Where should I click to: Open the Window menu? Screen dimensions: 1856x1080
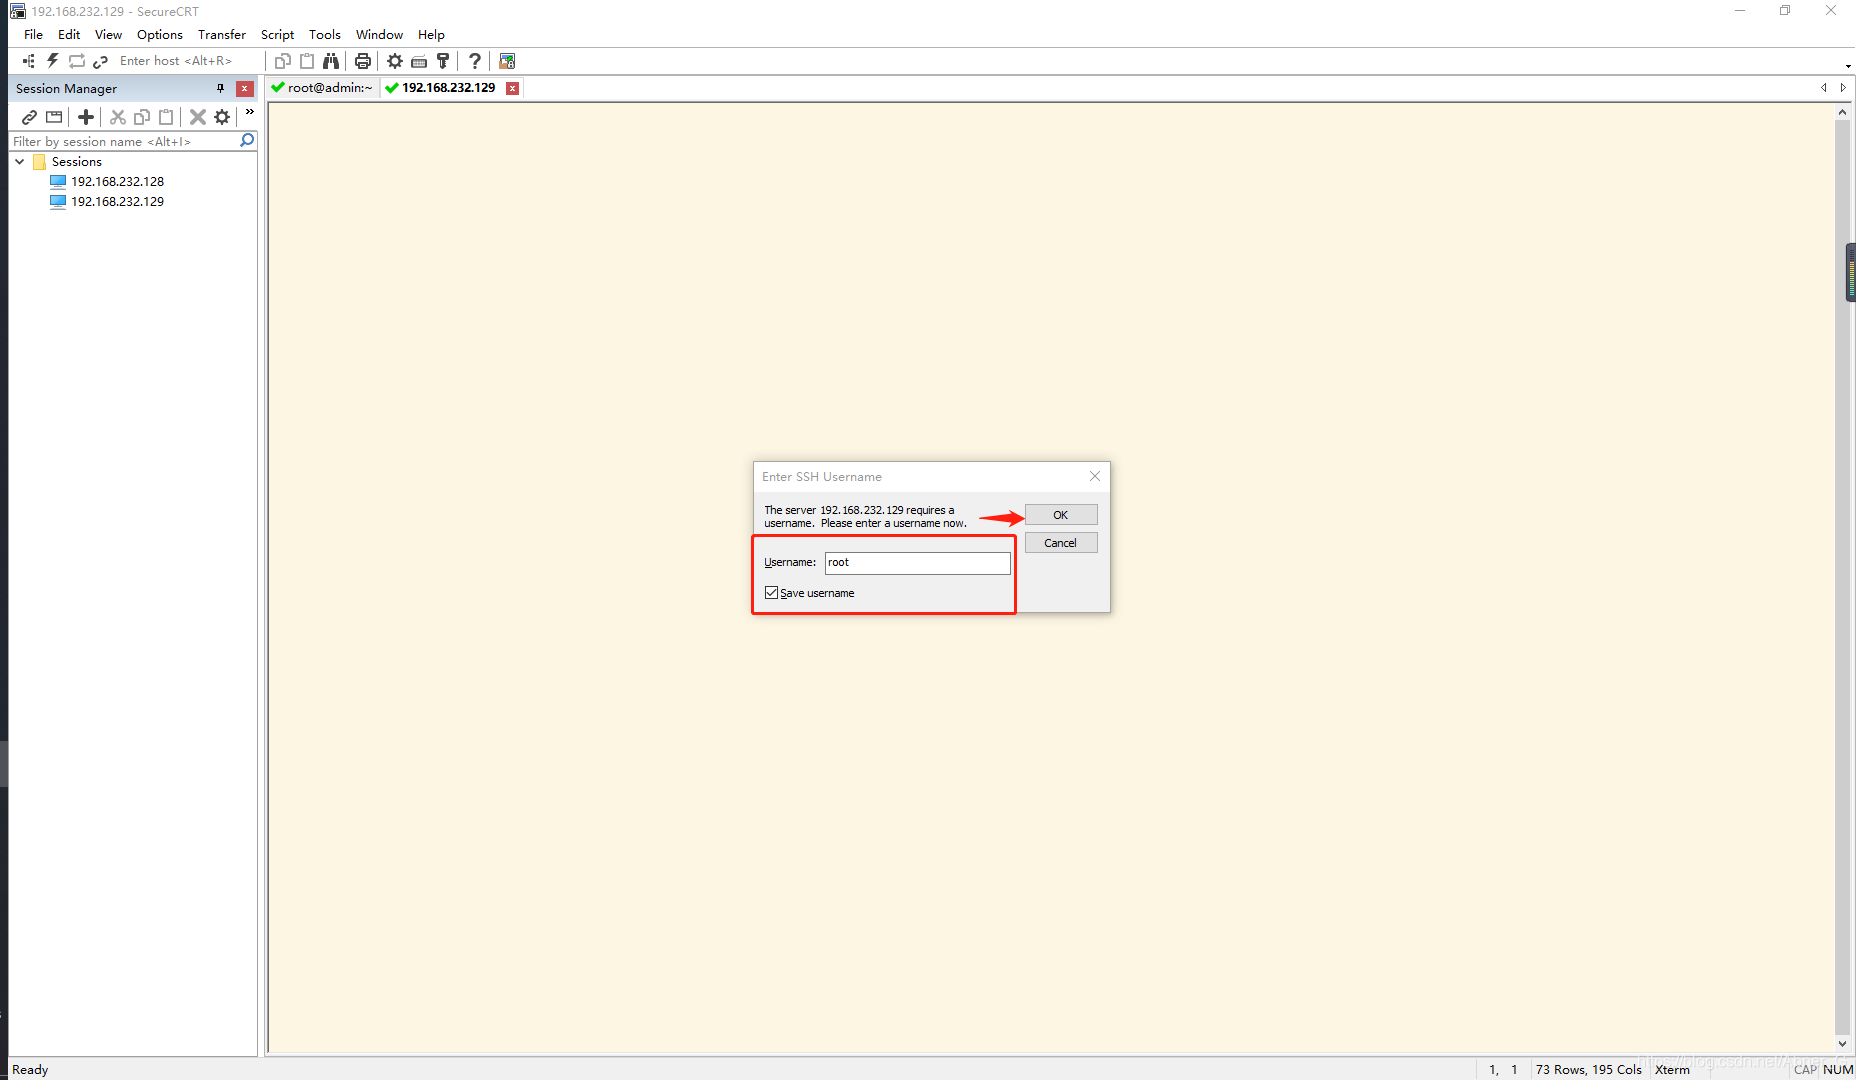point(379,34)
